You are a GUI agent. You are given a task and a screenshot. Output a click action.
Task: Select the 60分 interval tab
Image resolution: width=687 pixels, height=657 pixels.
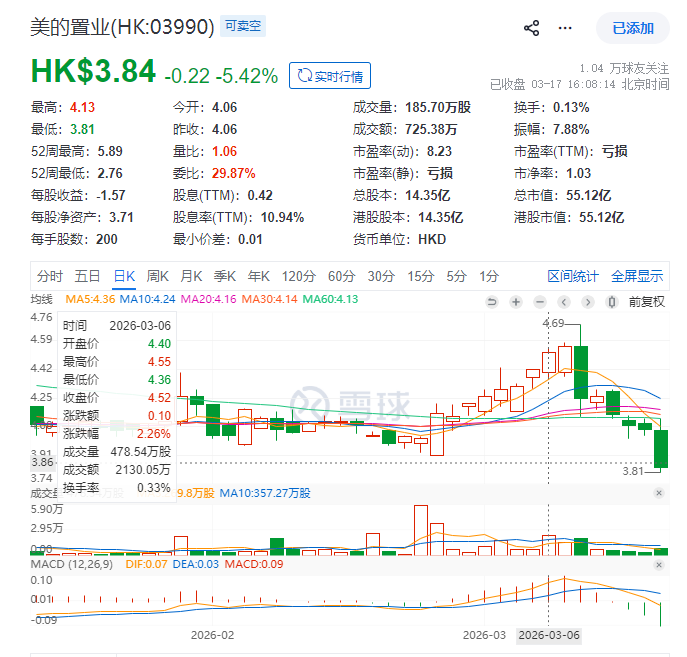coord(341,276)
